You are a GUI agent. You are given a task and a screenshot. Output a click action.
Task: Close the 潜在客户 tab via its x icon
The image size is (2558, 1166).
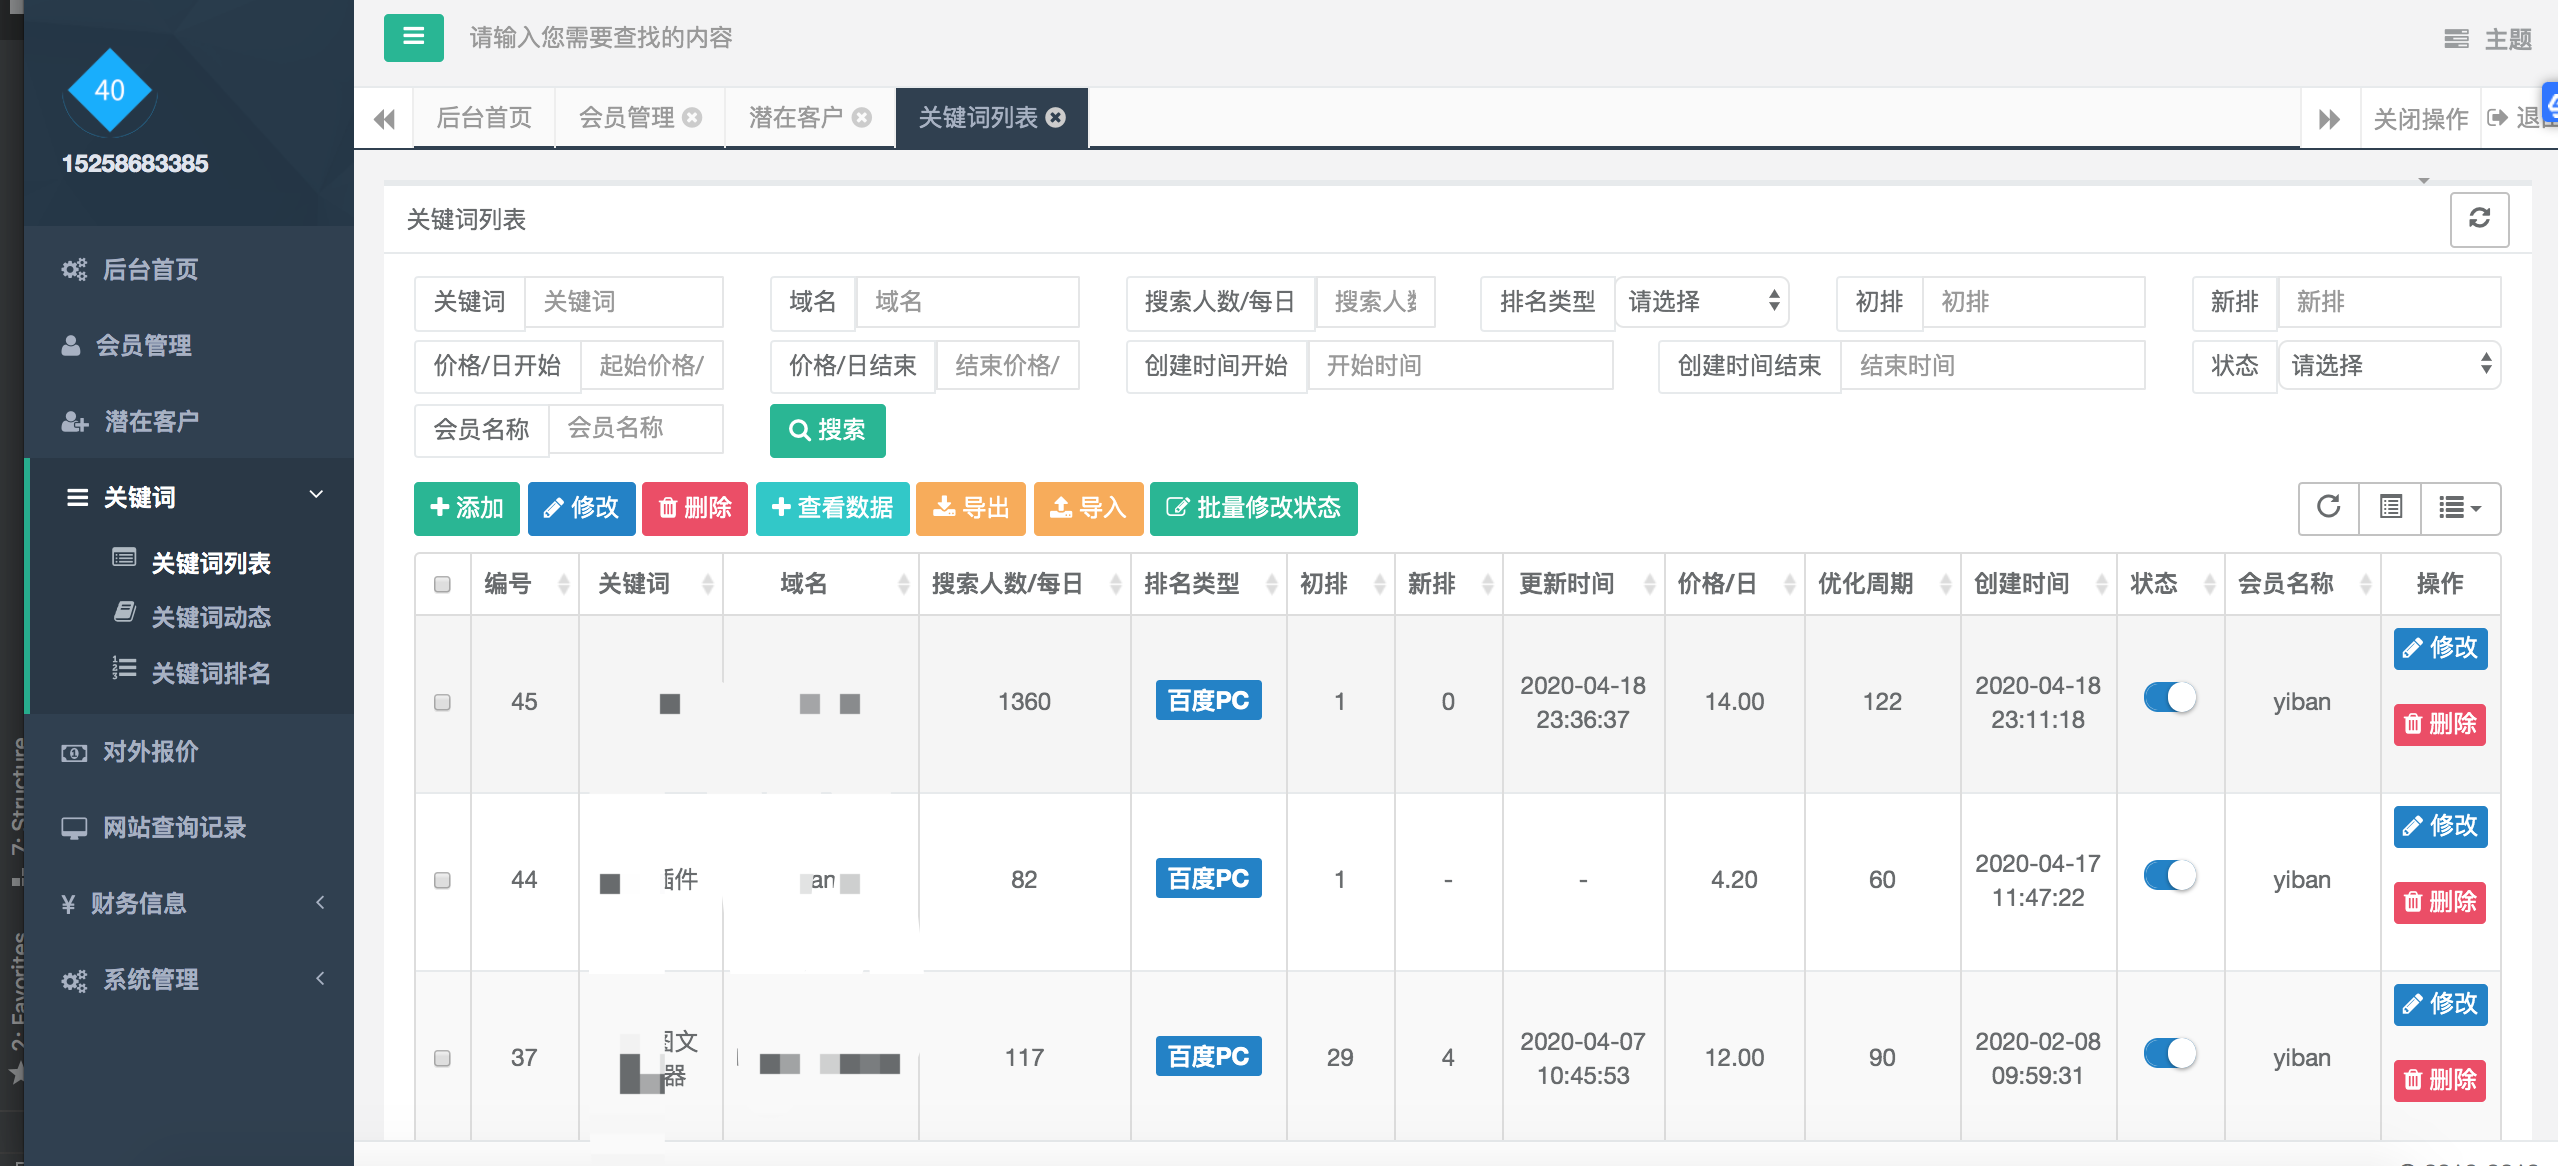[862, 118]
